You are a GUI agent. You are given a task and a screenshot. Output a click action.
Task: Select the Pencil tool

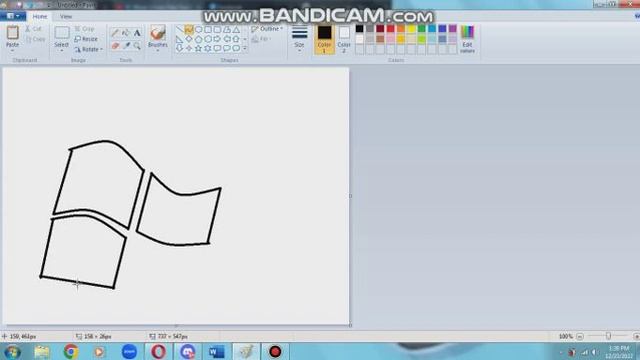pyautogui.click(x=116, y=33)
